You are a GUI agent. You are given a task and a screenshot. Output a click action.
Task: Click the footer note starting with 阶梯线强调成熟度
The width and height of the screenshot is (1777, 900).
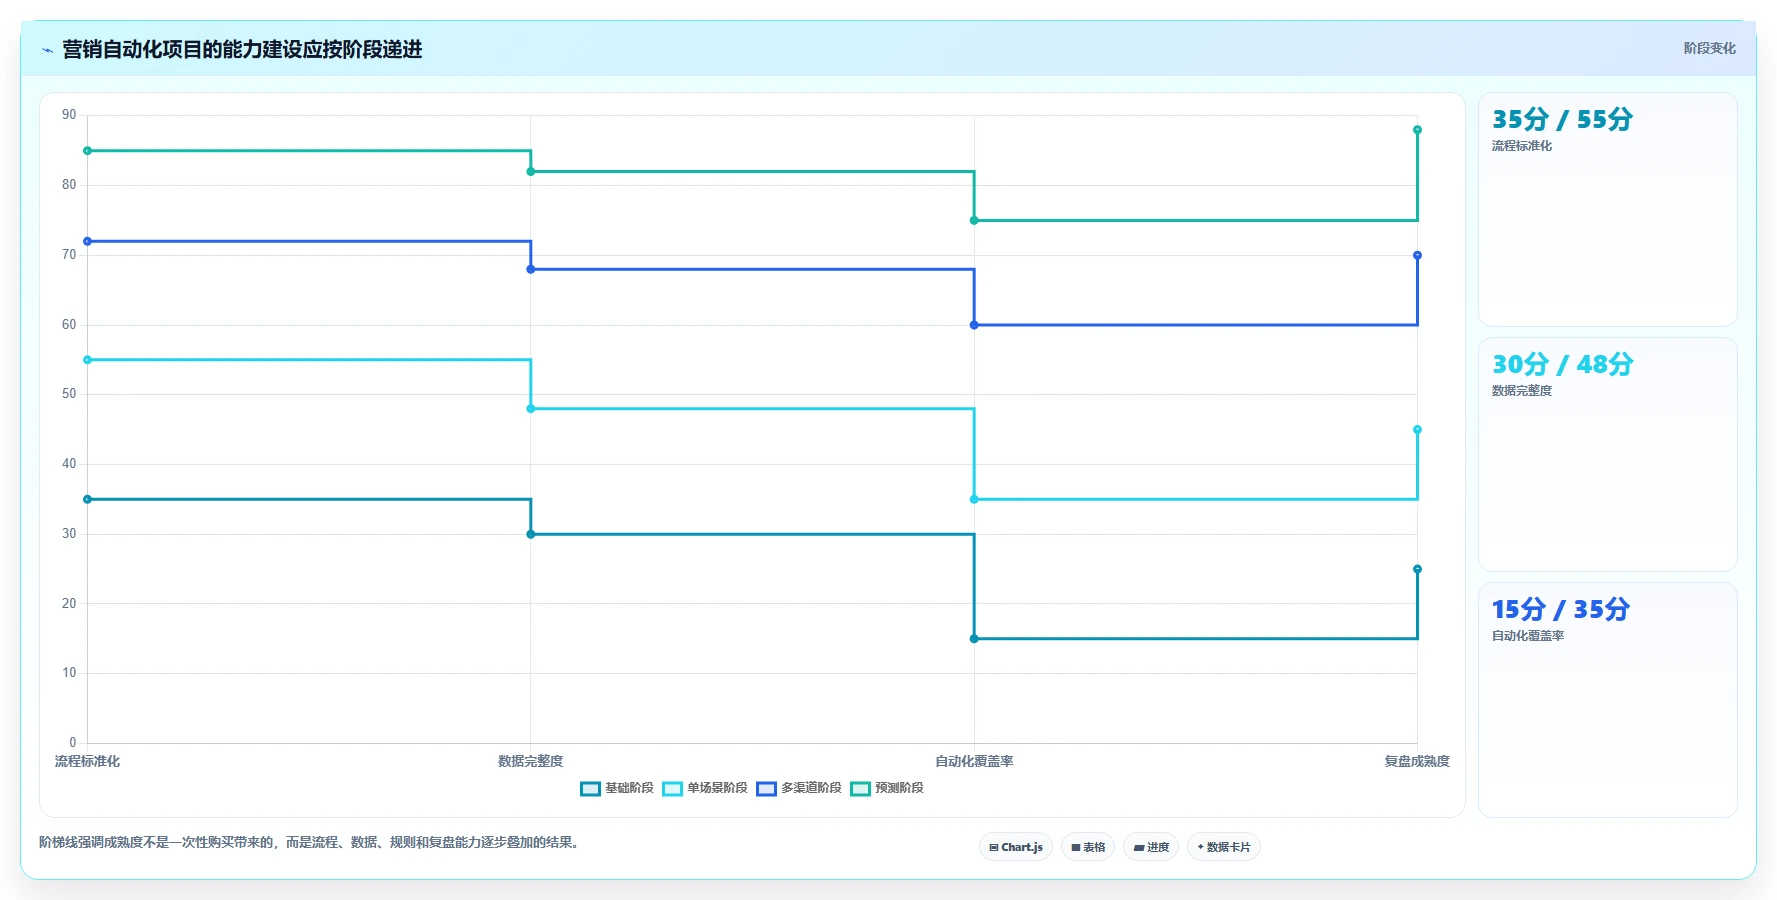(x=311, y=842)
